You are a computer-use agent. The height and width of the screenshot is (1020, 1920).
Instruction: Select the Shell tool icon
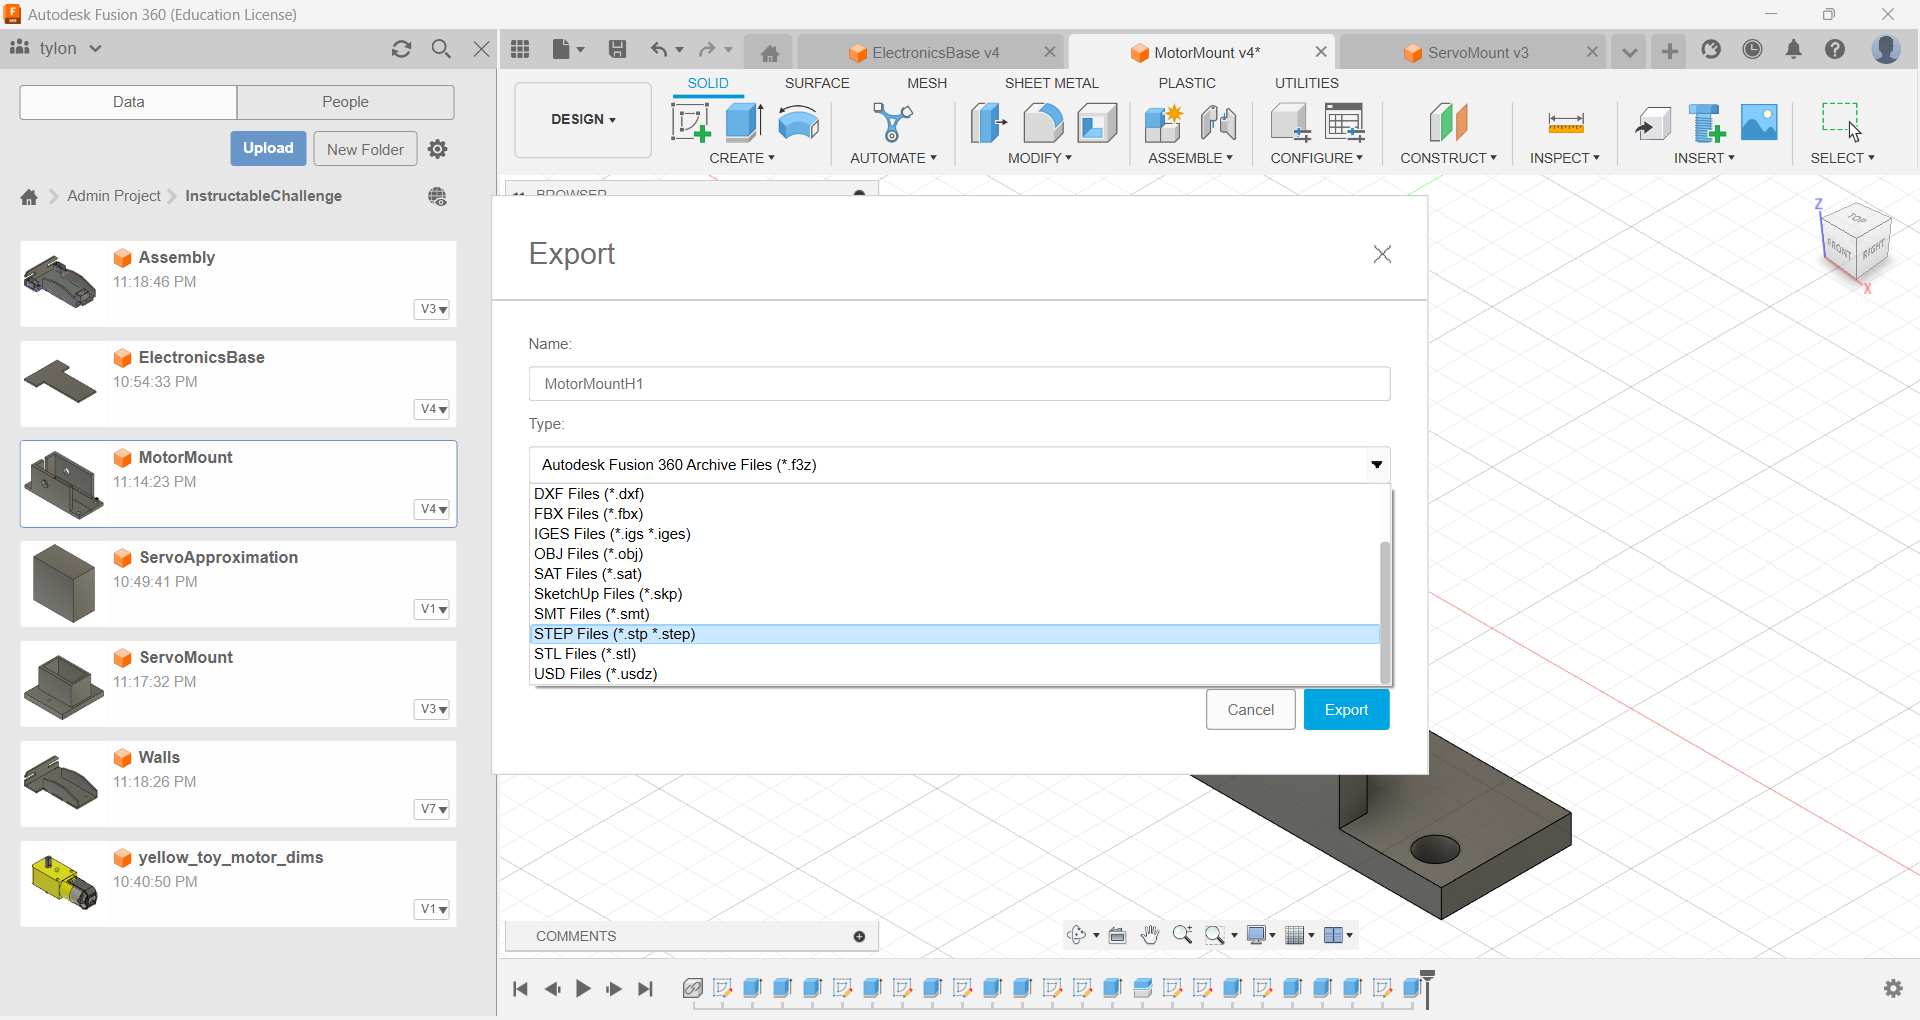[1097, 123]
